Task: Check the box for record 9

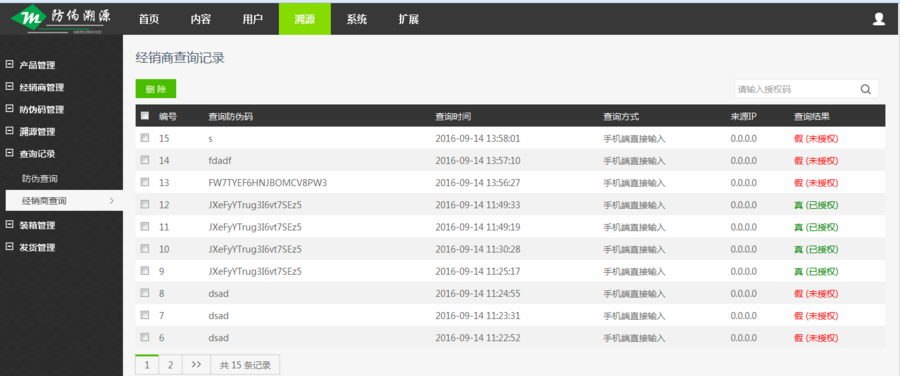Action: pyautogui.click(x=145, y=270)
